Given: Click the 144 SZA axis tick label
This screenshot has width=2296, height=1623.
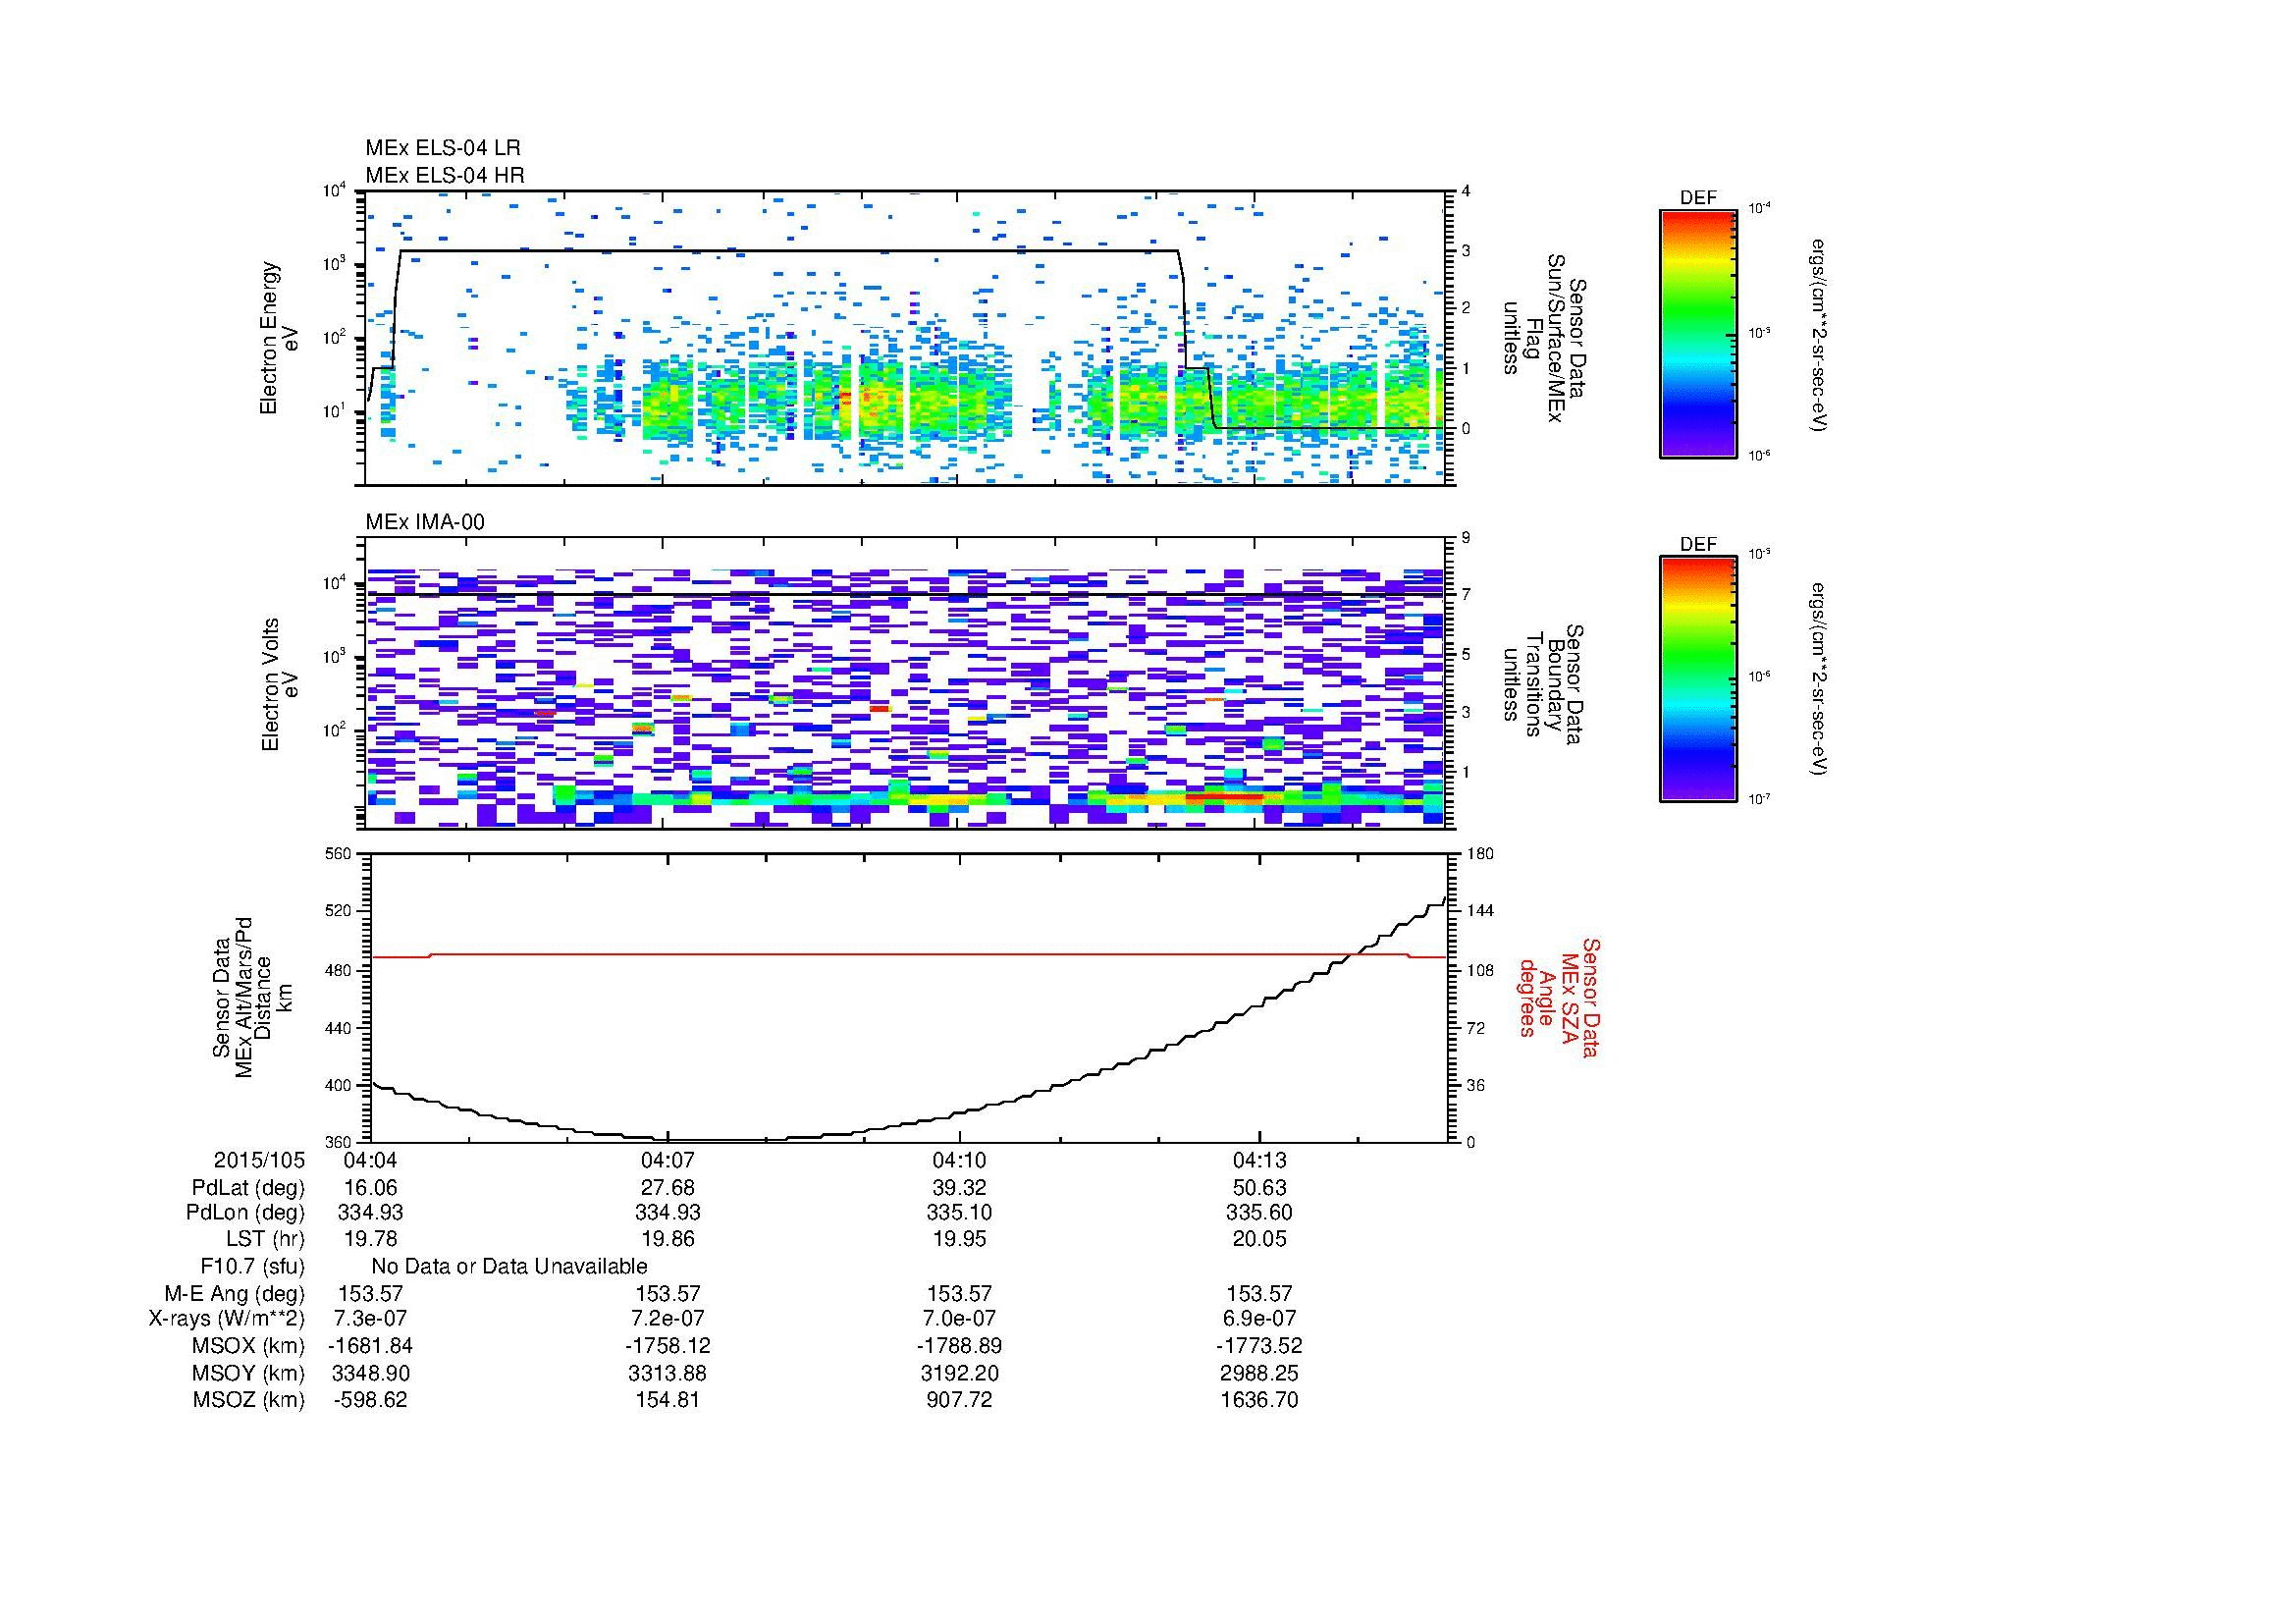Looking at the screenshot, I should coord(1480,911).
